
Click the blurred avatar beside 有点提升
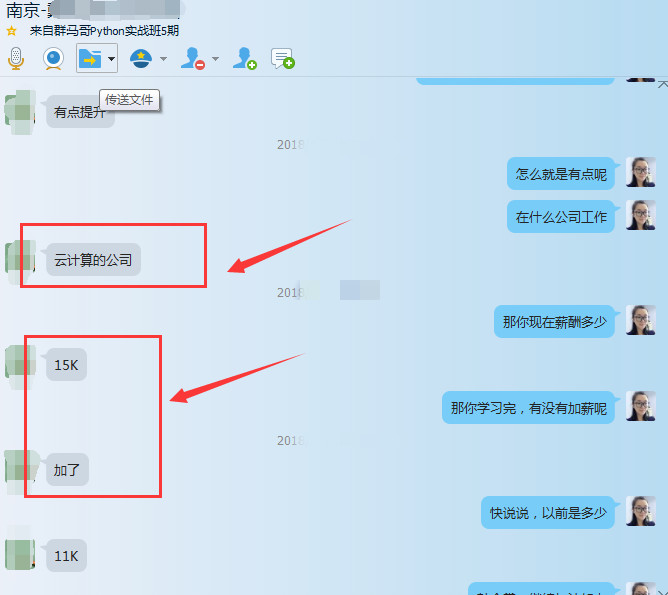coord(20,110)
